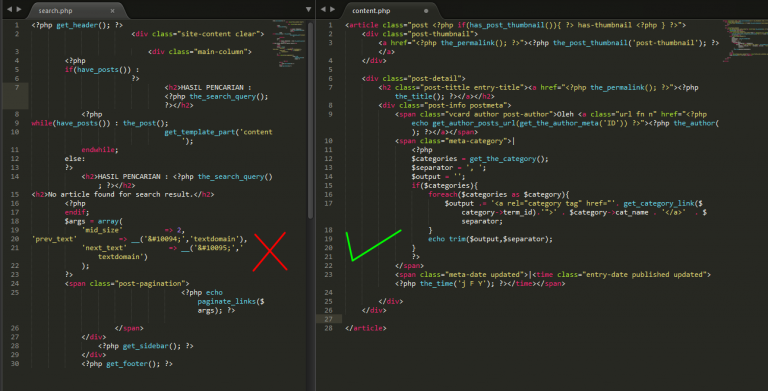The width and height of the screenshot is (768, 391).
Task: Click the search.php minimap
Action: coord(288,44)
